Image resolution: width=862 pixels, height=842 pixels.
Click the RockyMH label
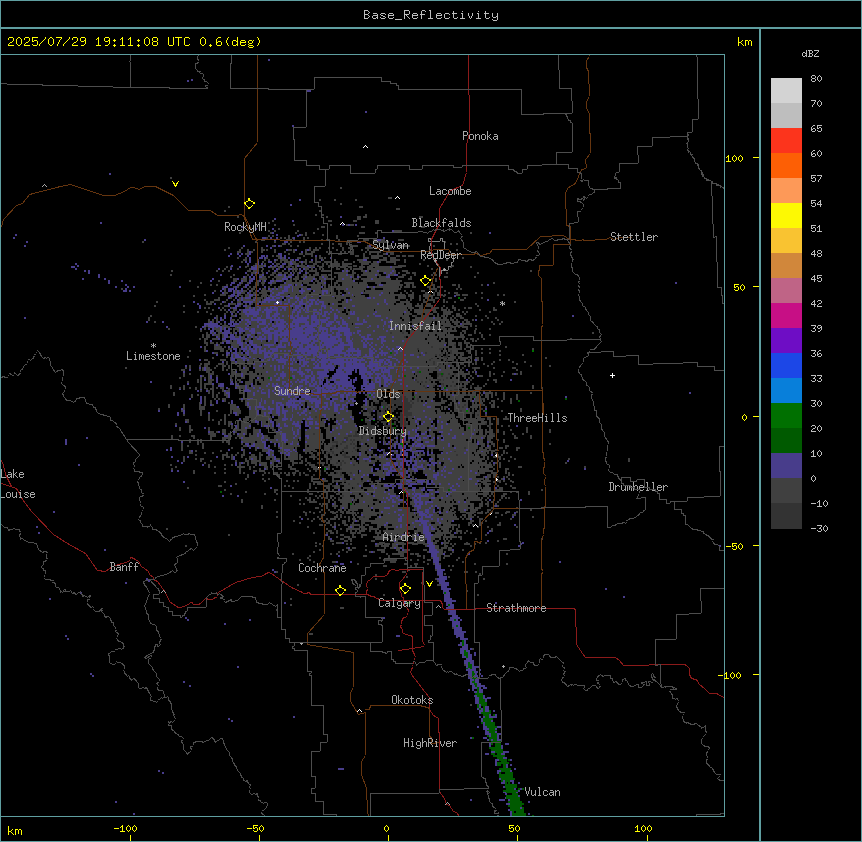[x=245, y=227]
